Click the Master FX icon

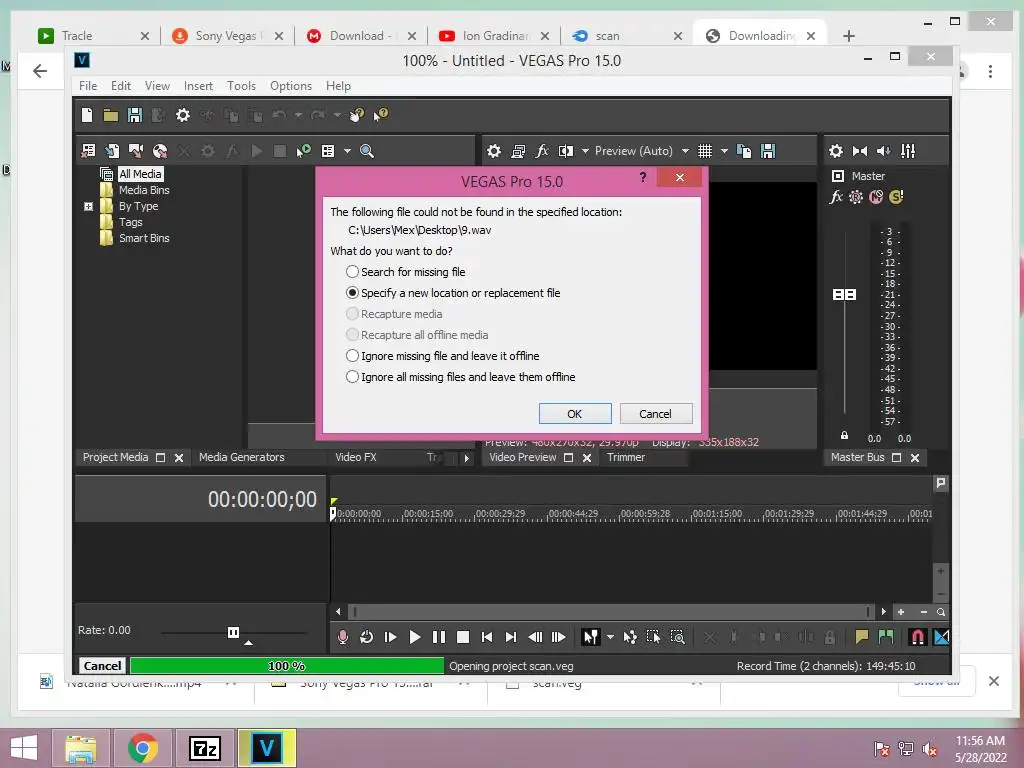836,197
